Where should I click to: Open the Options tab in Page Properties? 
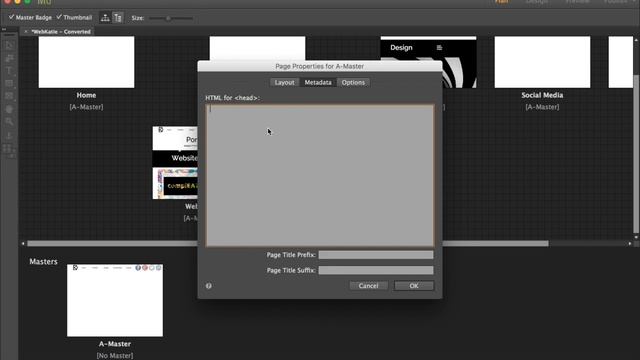pyautogui.click(x=353, y=82)
